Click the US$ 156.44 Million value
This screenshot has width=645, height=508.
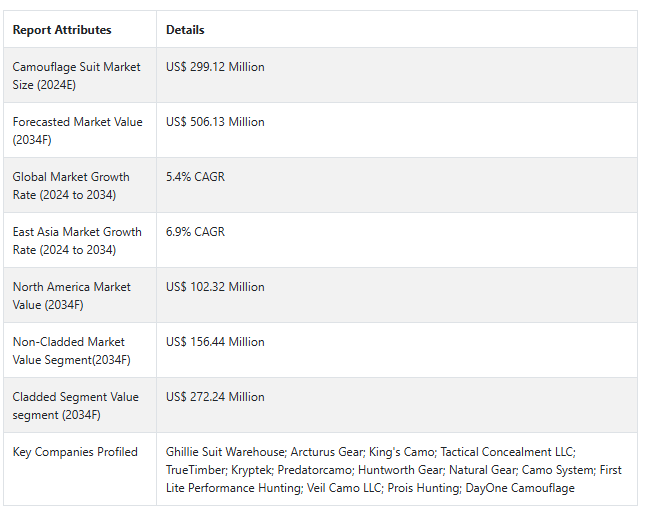215,342
